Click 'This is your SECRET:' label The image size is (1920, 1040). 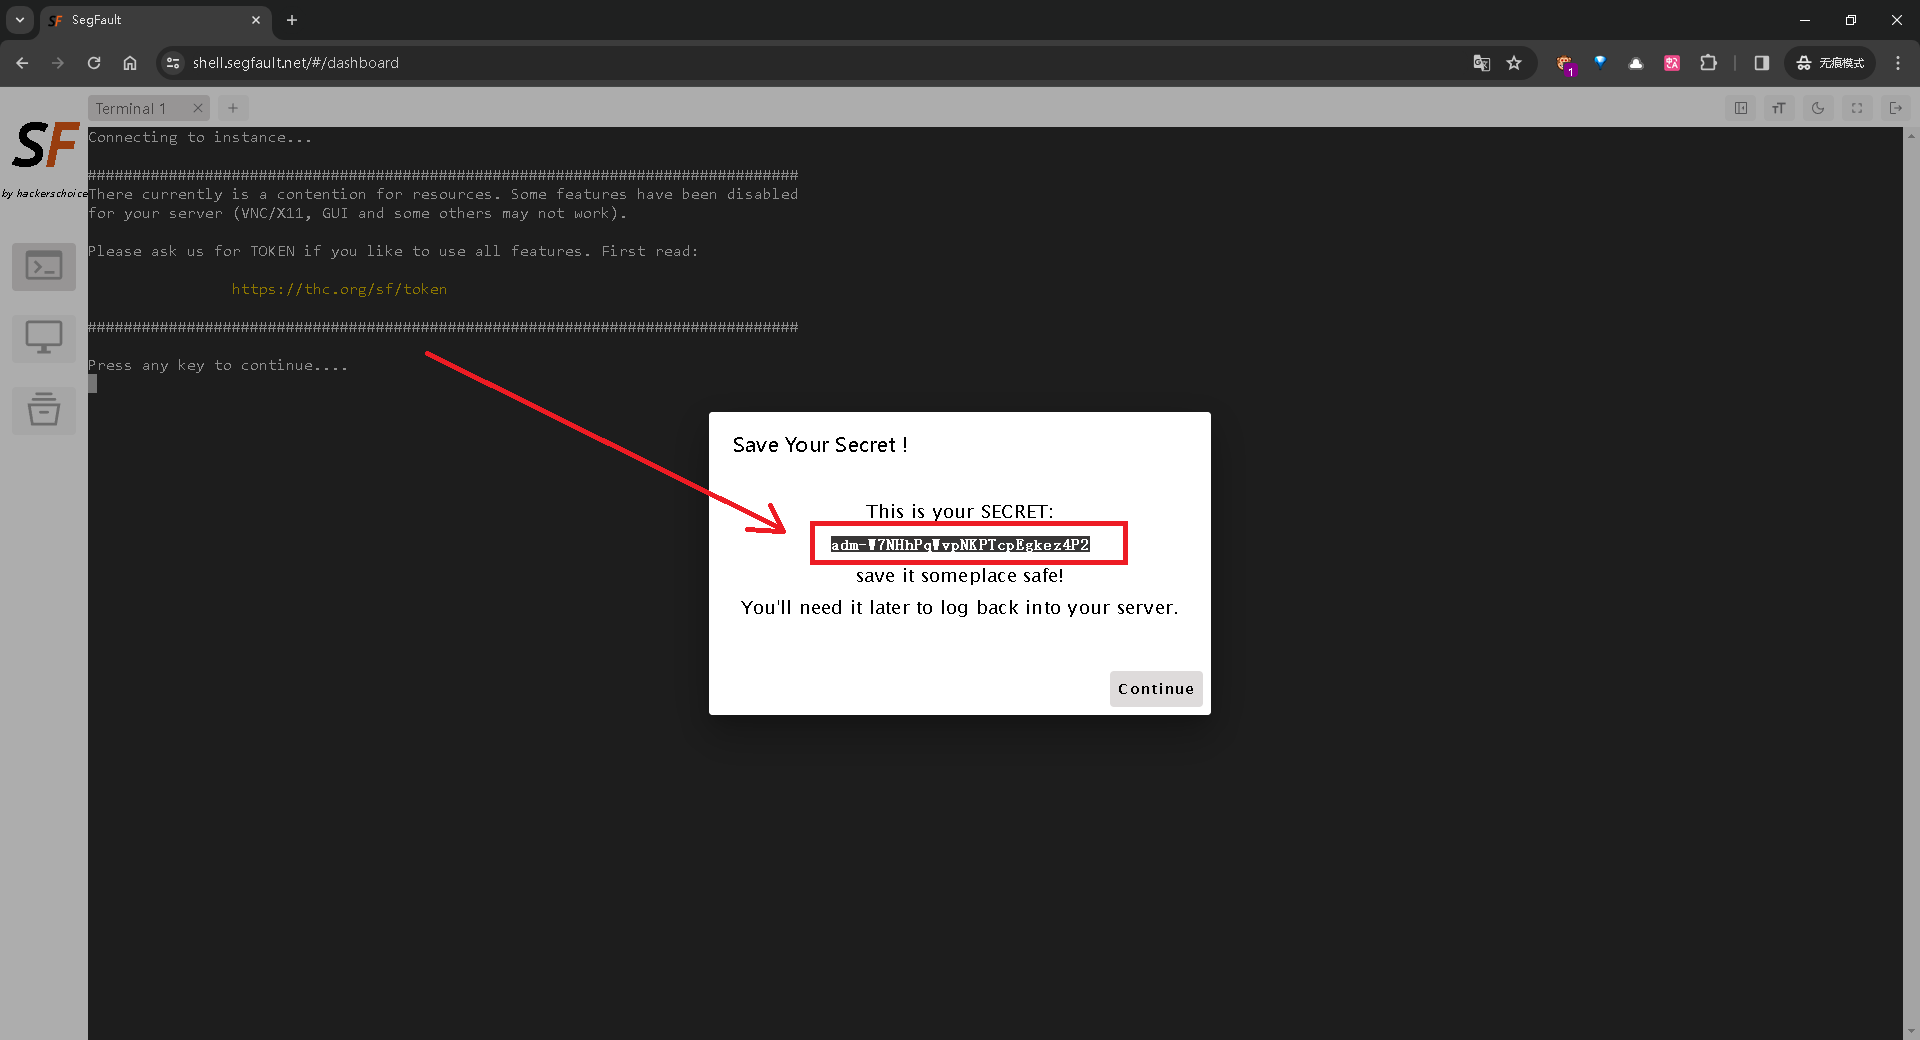tap(960, 512)
